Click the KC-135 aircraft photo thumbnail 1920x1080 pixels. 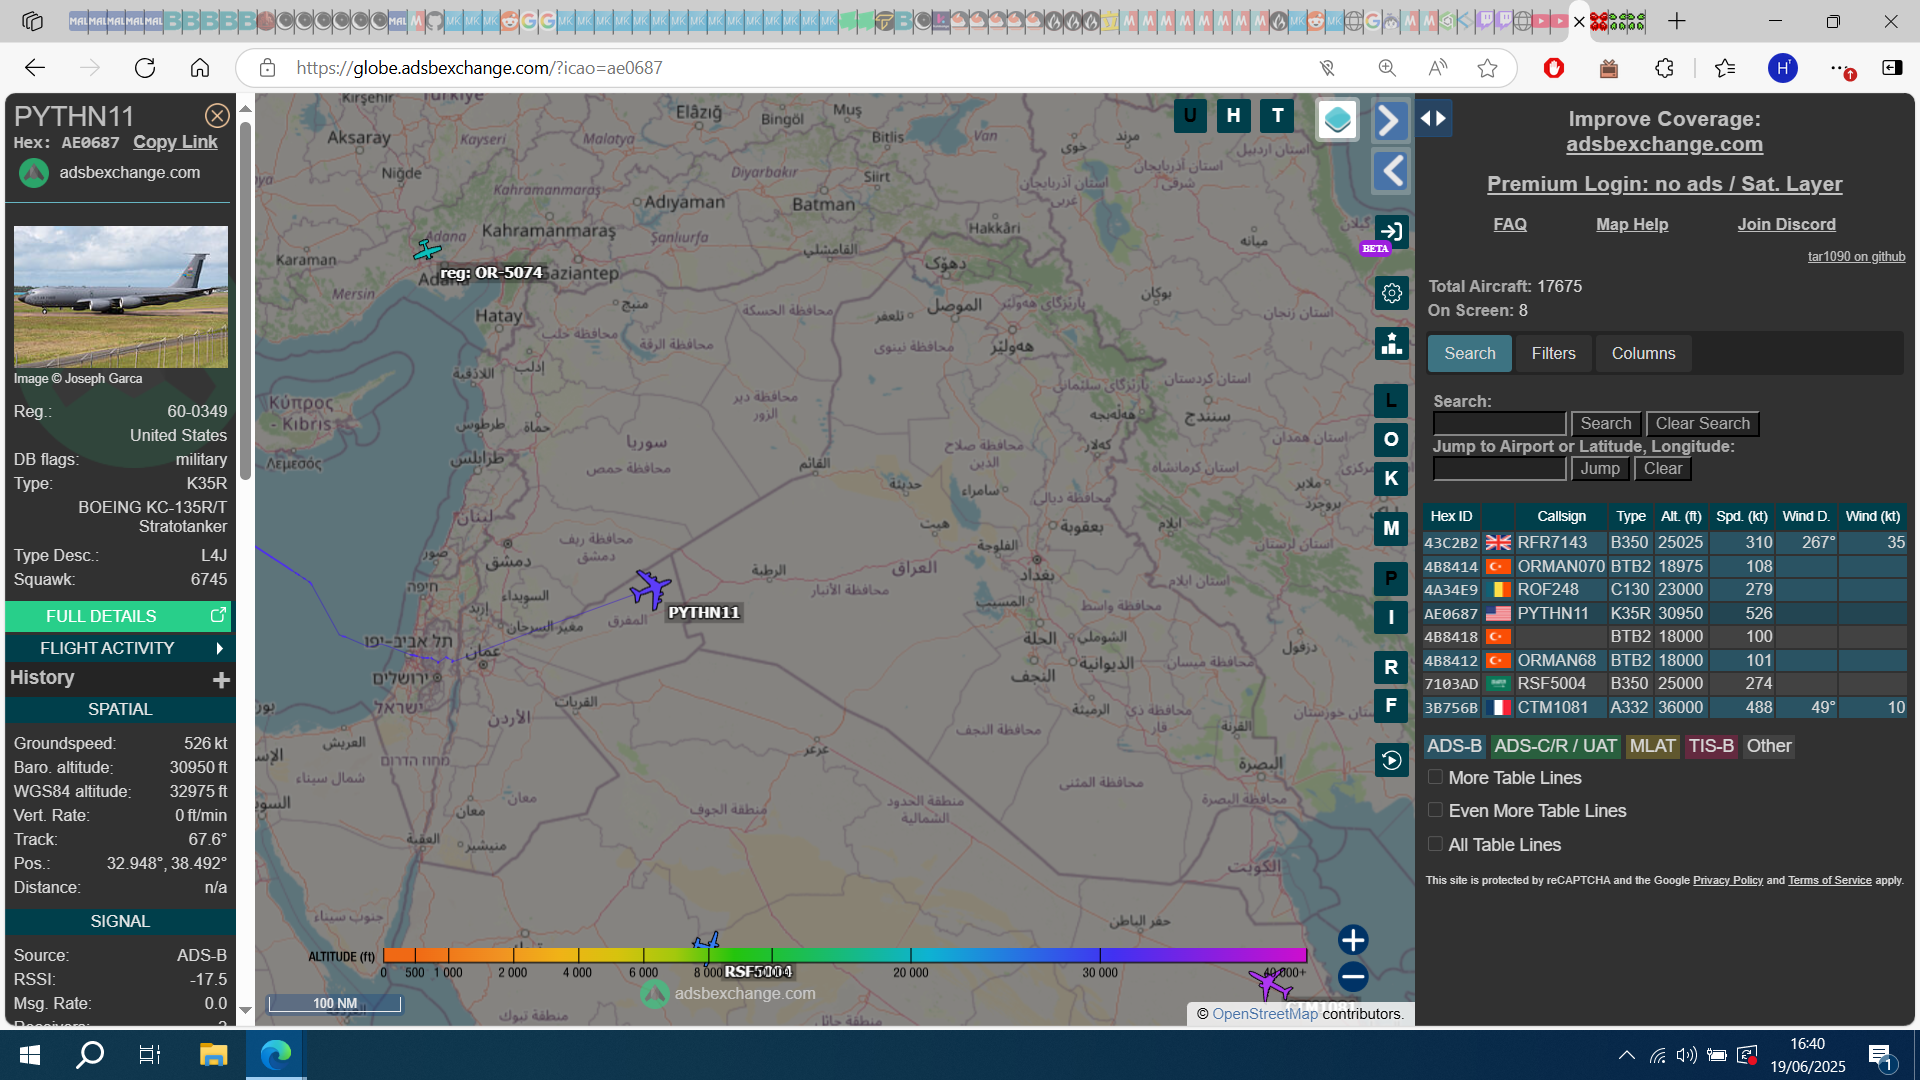pyautogui.click(x=121, y=297)
